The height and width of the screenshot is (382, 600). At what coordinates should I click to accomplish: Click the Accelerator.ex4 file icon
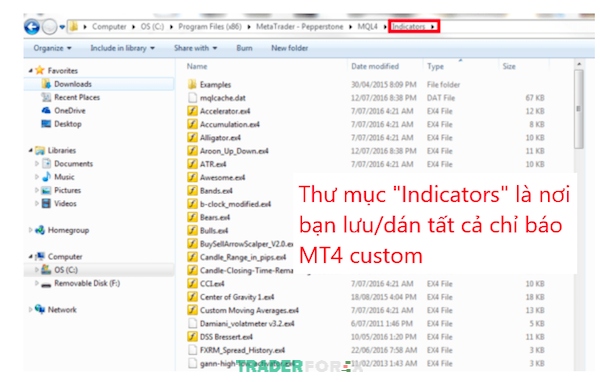click(x=192, y=111)
